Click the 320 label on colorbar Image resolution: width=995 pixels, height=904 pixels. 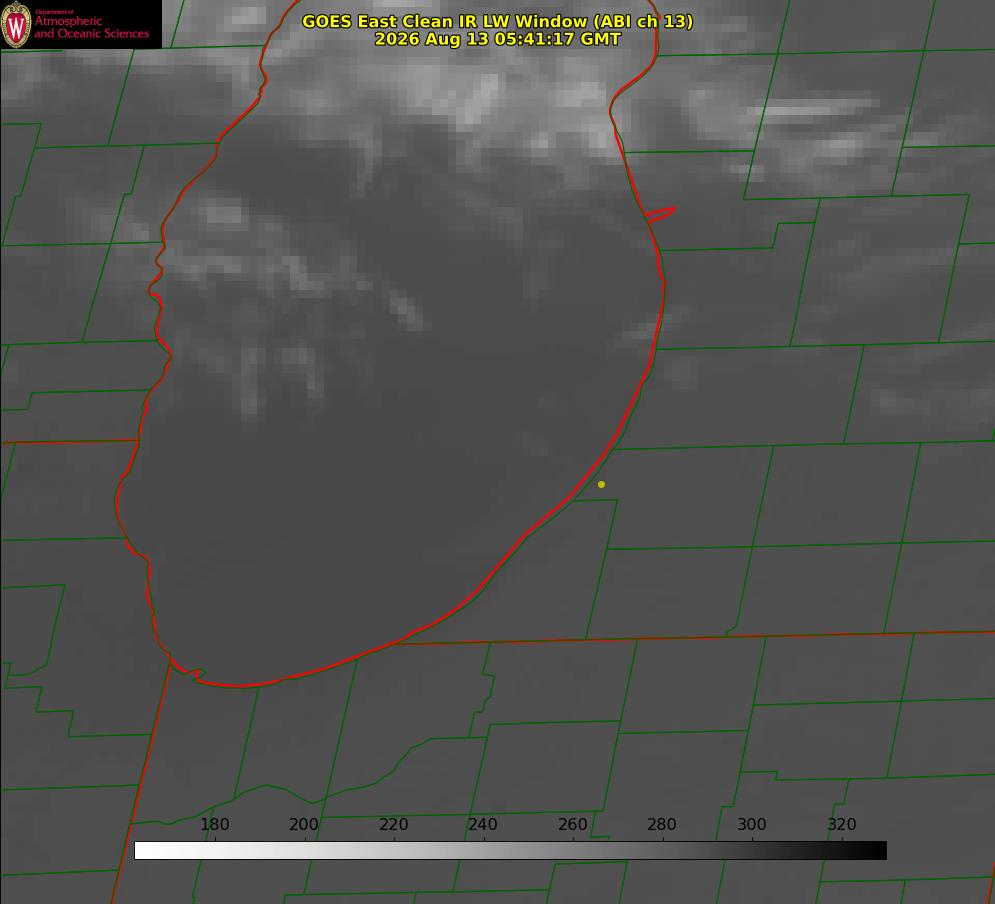pyautogui.click(x=842, y=824)
